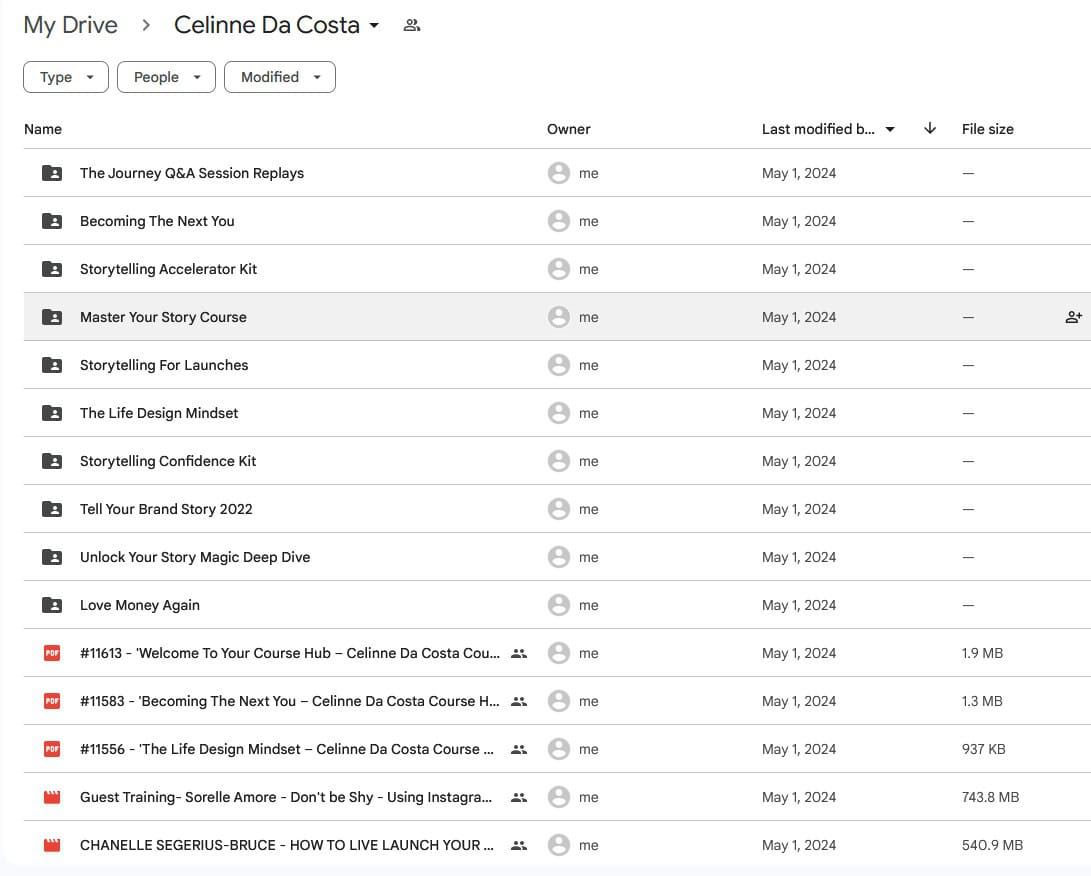The image size is (1091, 876).
Task: Click the Name column header to sort
Action: [x=43, y=129]
